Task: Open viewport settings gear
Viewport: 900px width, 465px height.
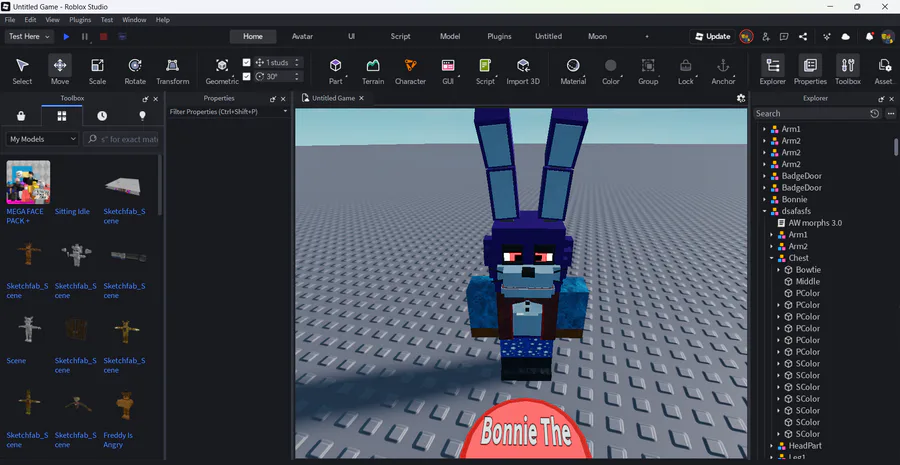Action: tap(740, 98)
